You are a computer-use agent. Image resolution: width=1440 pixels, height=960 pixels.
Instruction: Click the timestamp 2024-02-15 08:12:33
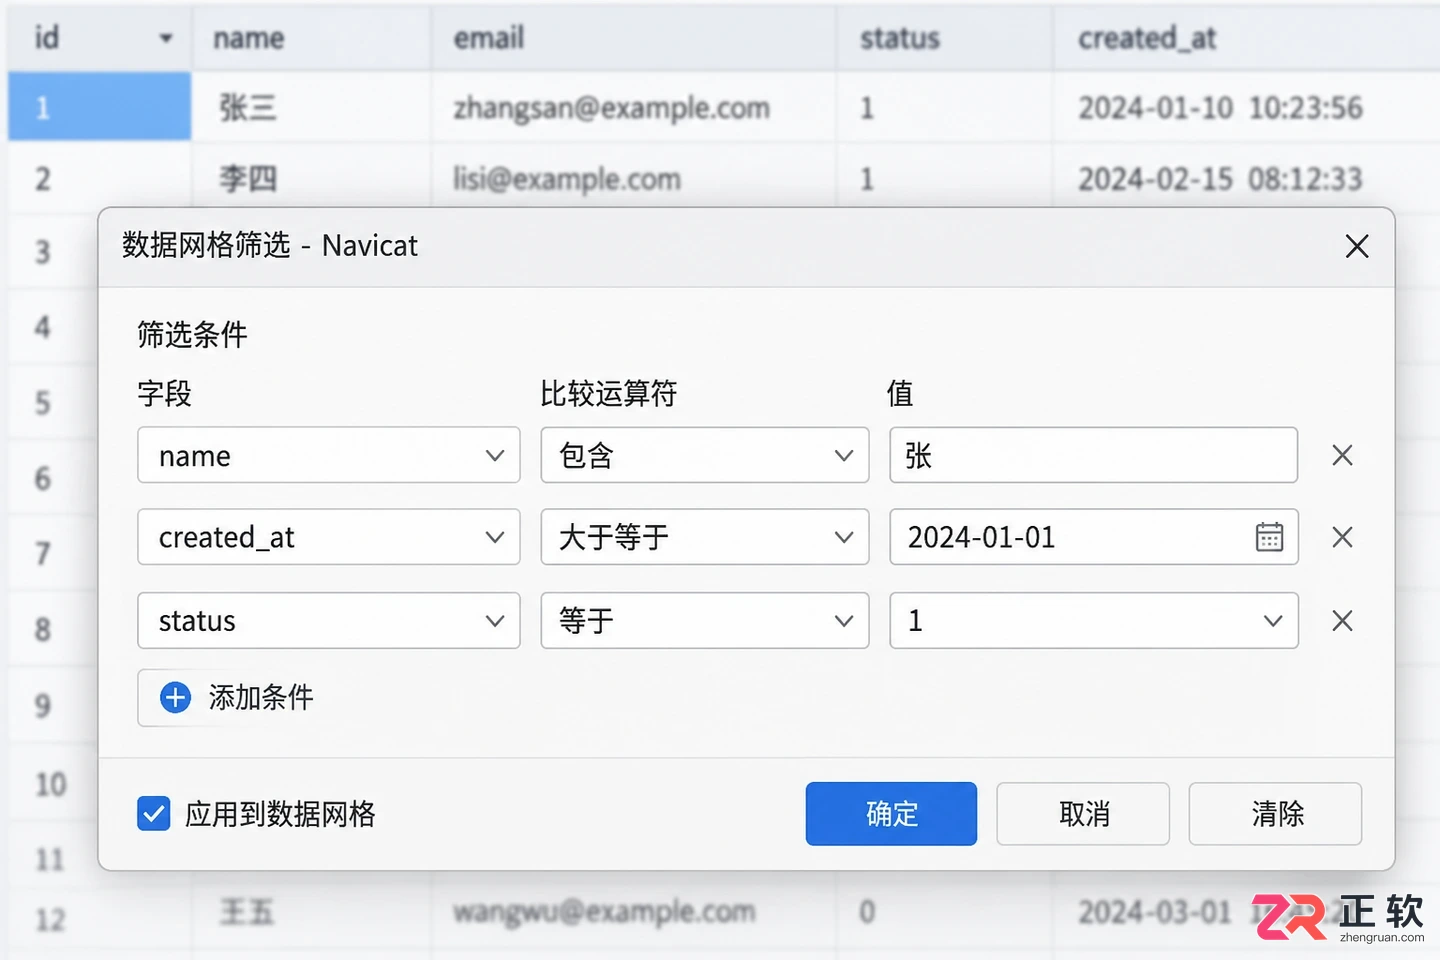[1220, 179]
